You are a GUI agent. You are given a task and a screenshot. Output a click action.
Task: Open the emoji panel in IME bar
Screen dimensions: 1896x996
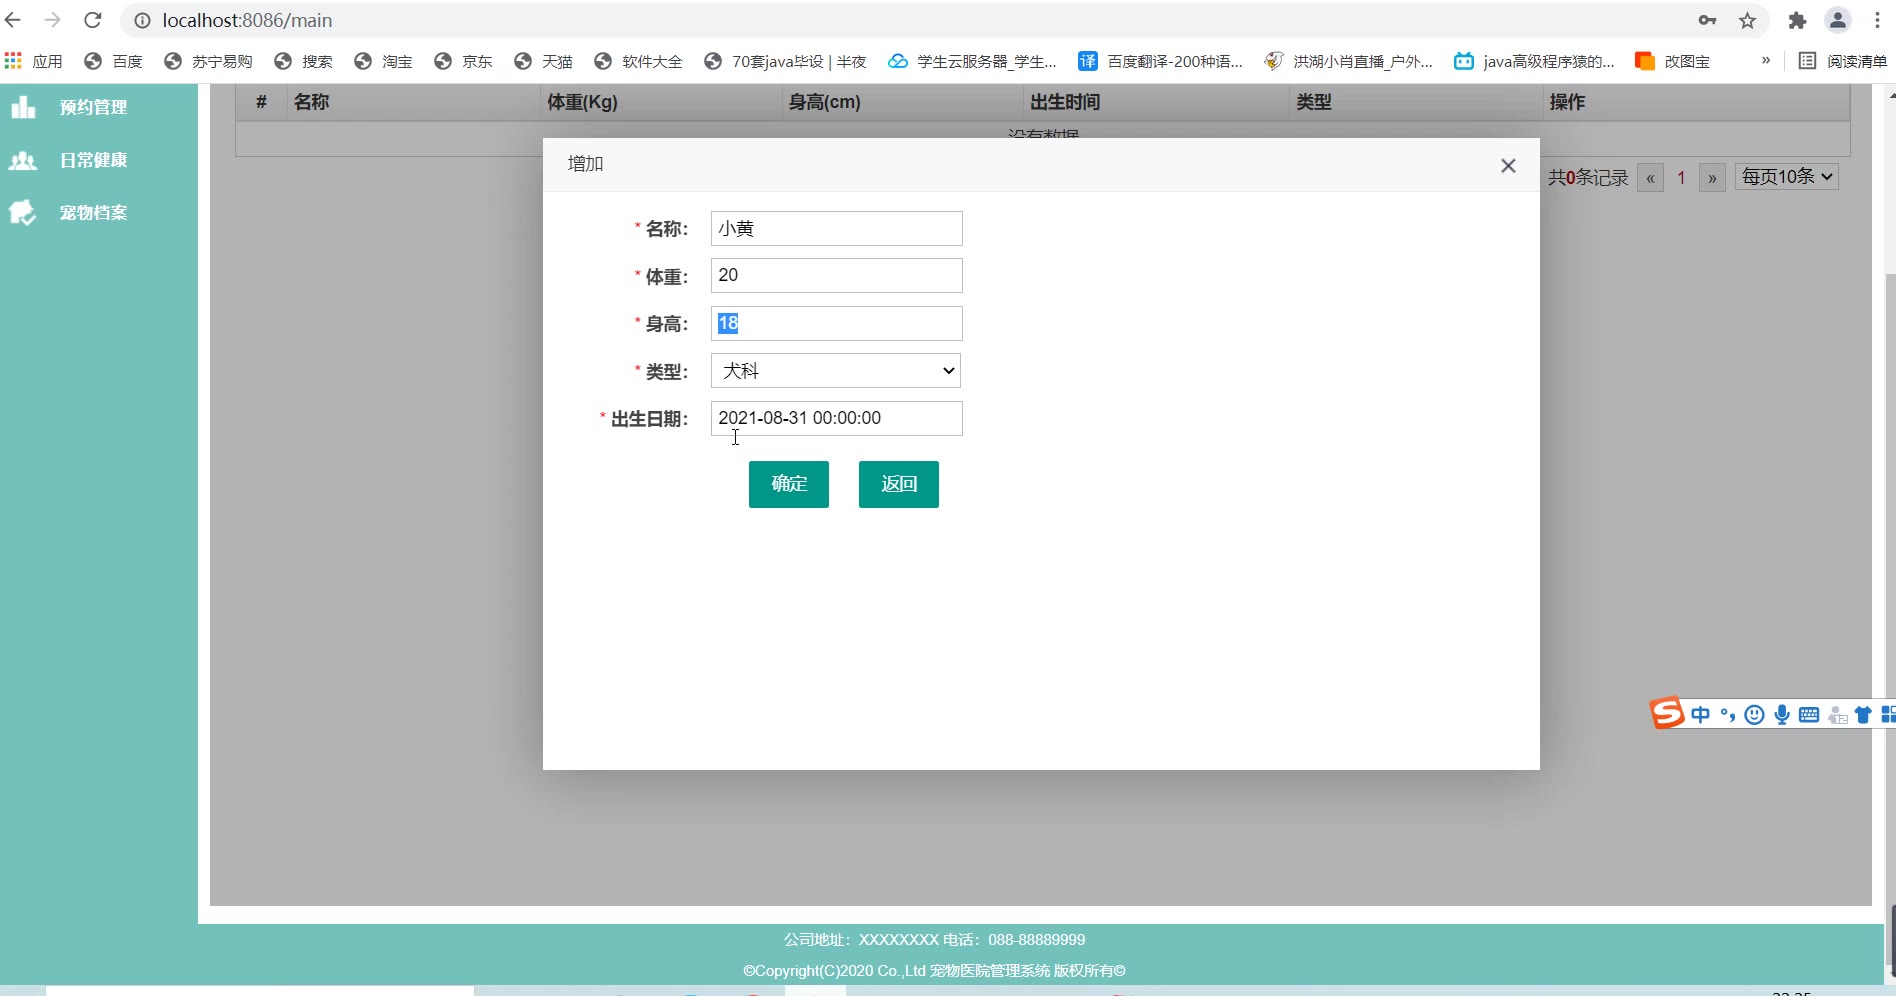1754,714
